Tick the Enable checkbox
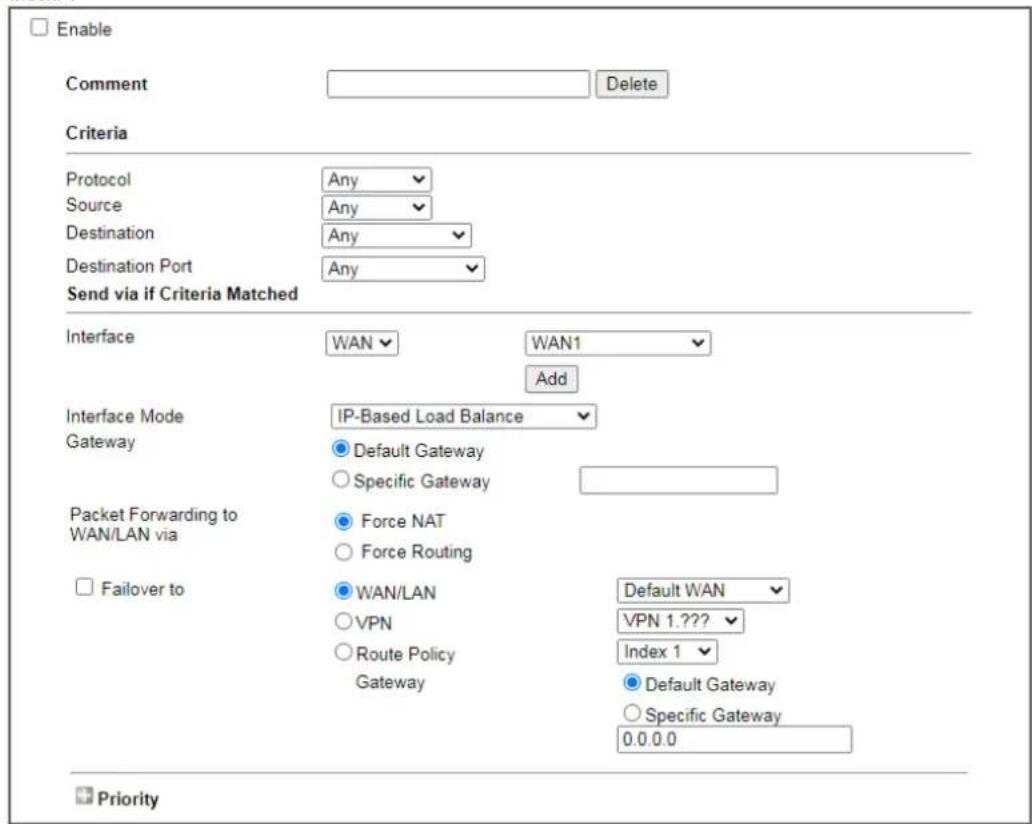Screen dimensions: 1032x824 coord(39,28)
